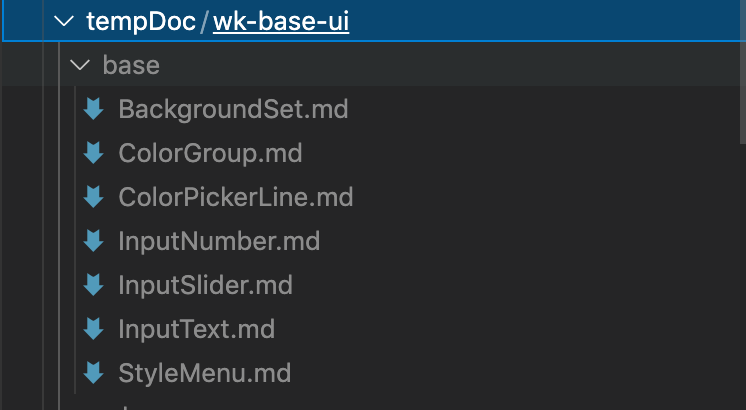Viewport: 746px width, 410px height.
Task: Open ColorPickerLine.md file
Action: coord(236,197)
